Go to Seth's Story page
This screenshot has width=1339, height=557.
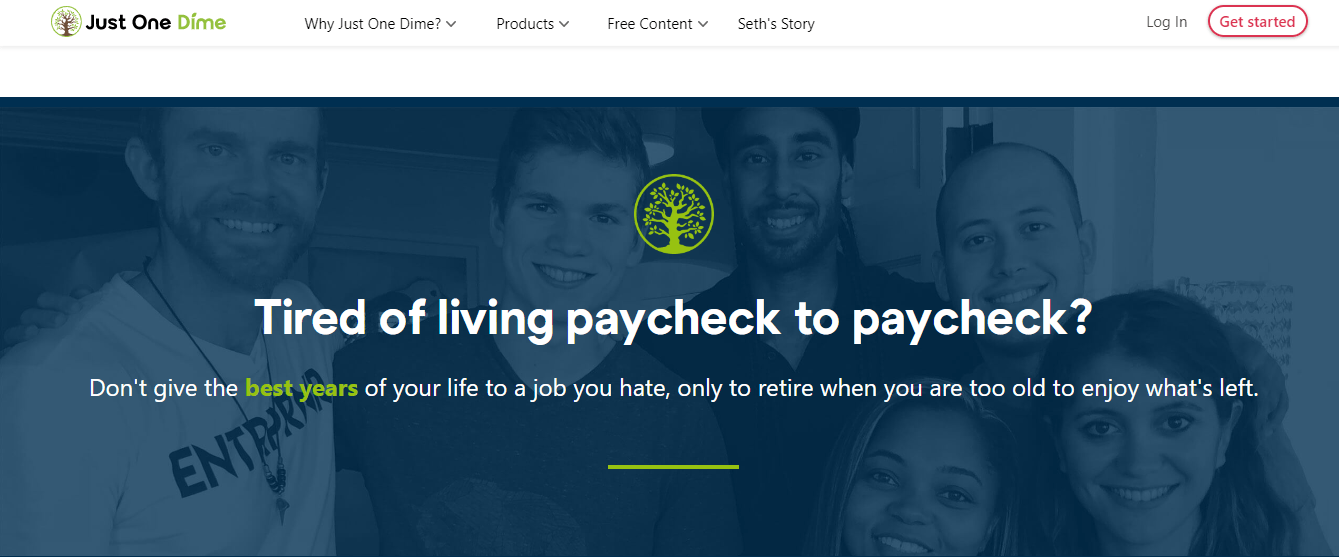pos(776,24)
